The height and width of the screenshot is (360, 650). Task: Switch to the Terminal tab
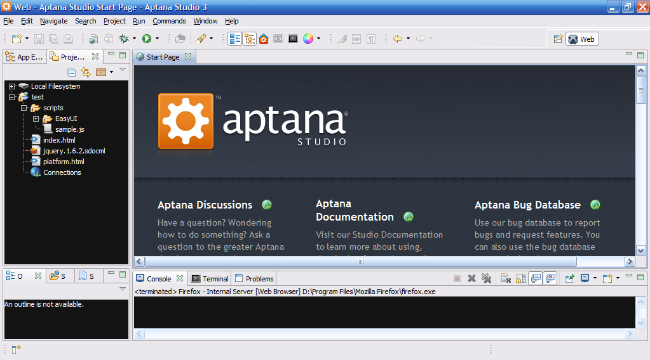(x=210, y=279)
